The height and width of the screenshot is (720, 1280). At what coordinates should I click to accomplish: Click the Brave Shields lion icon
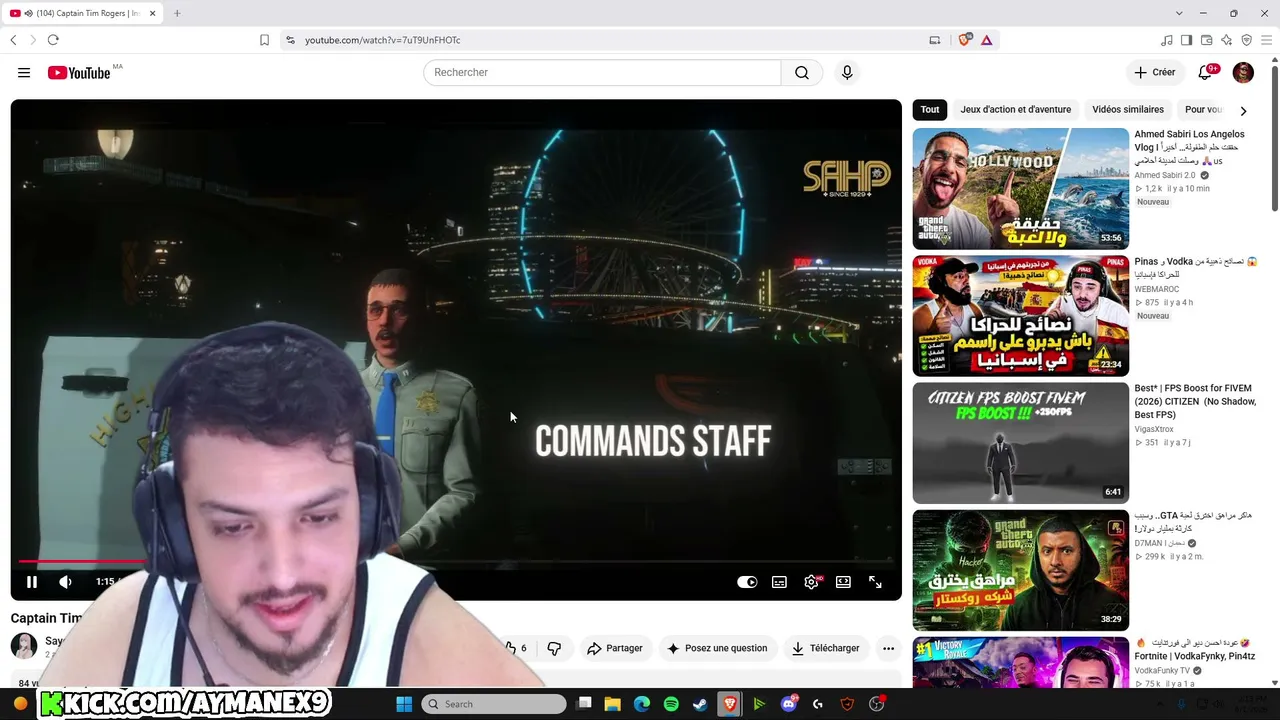[x=964, y=40]
